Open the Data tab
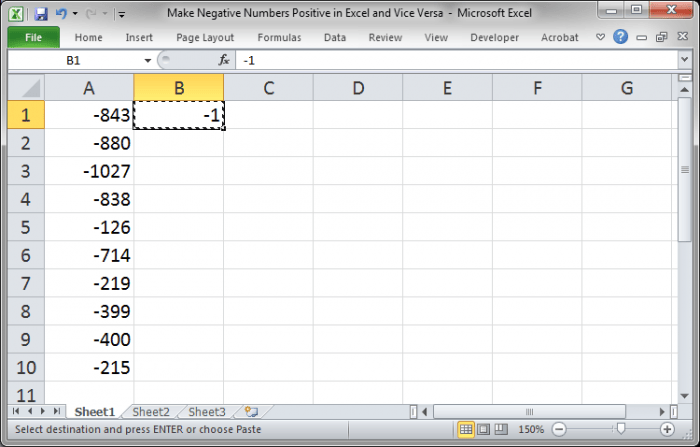 [x=335, y=38]
